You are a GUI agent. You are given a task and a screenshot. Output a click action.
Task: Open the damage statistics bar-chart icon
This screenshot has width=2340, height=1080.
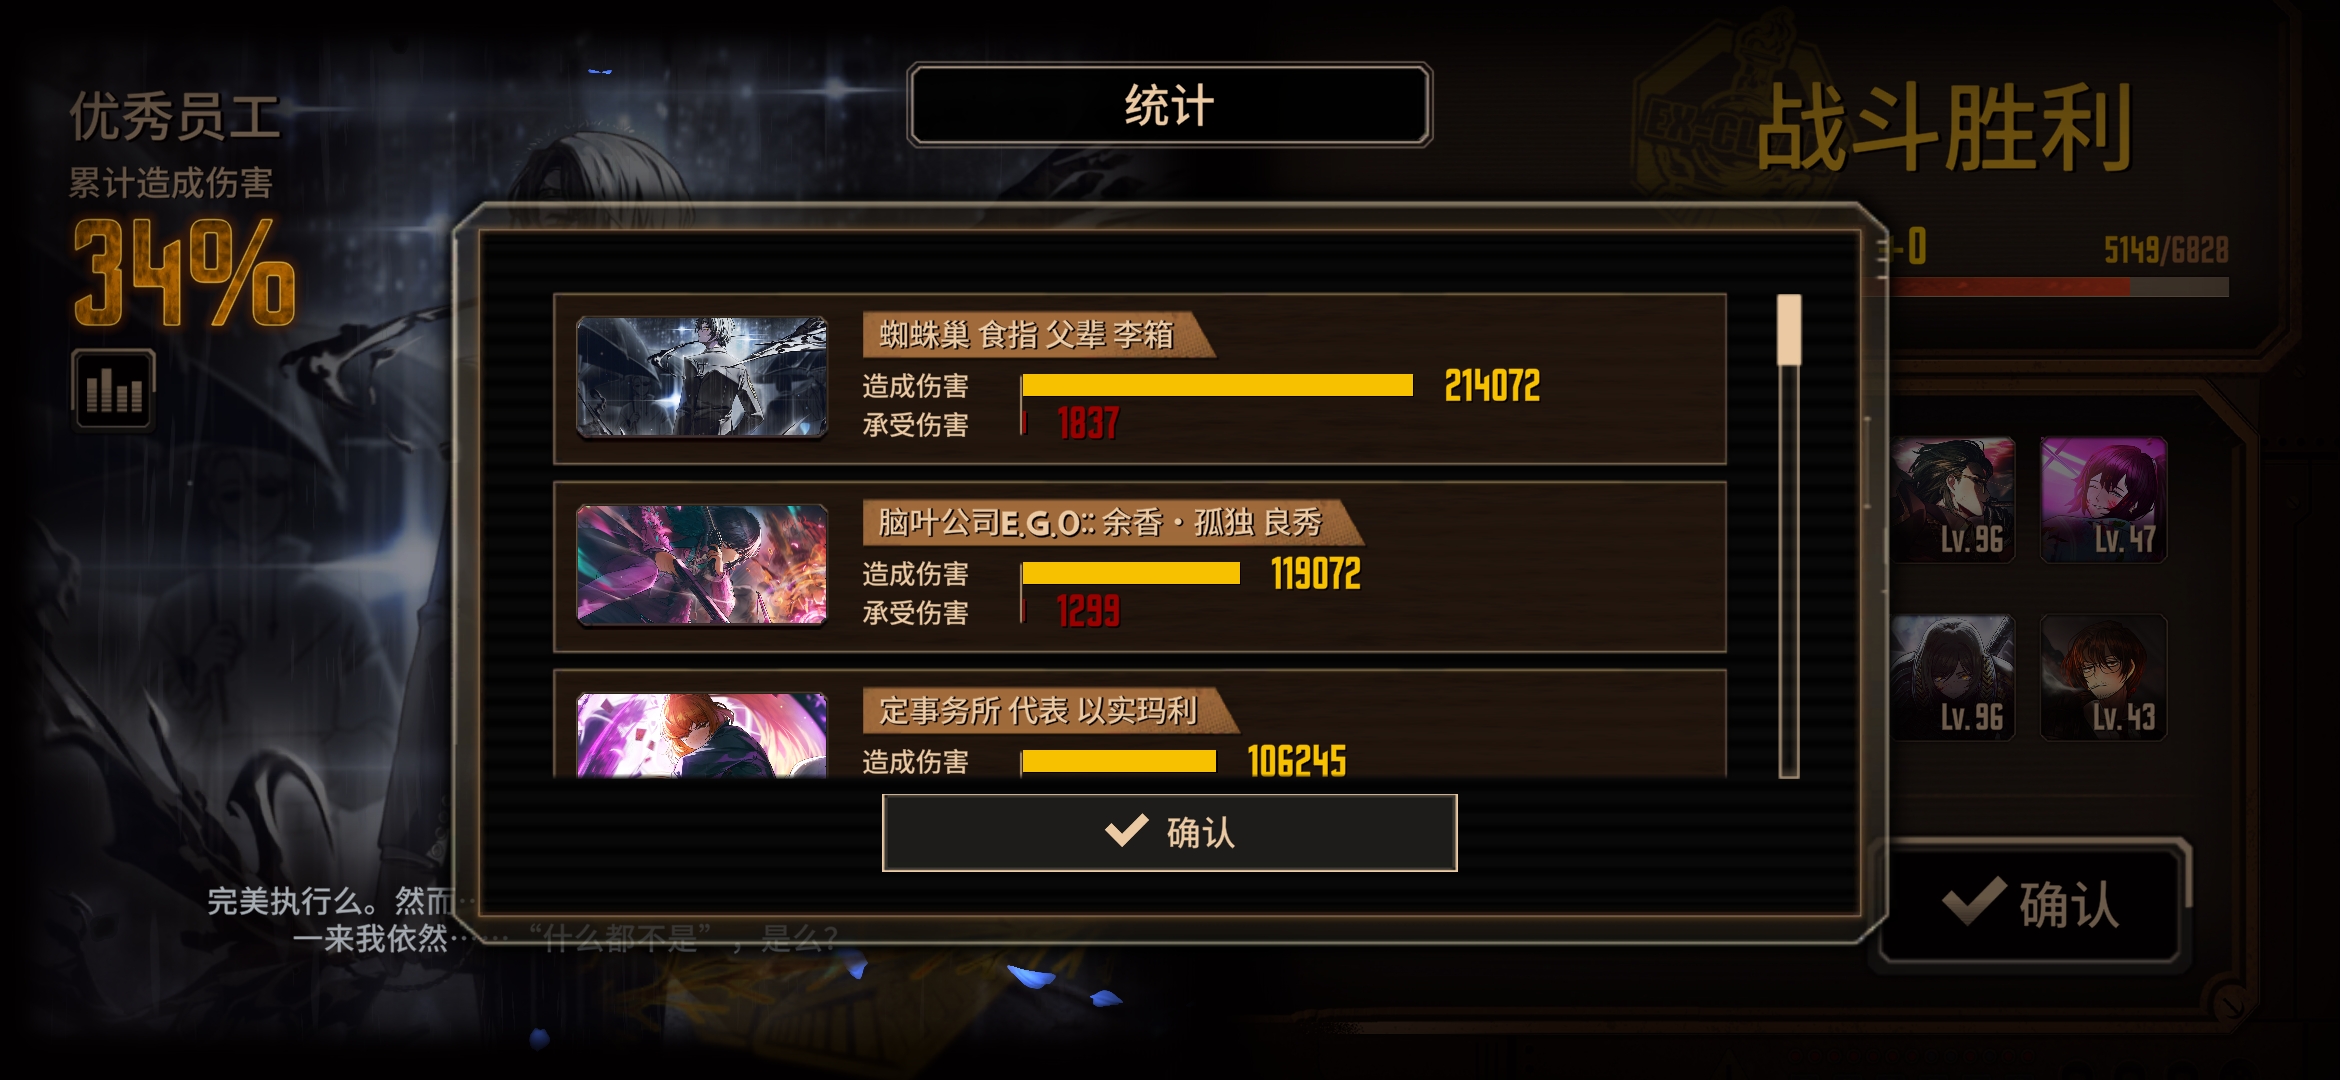click(x=113, y=388)
